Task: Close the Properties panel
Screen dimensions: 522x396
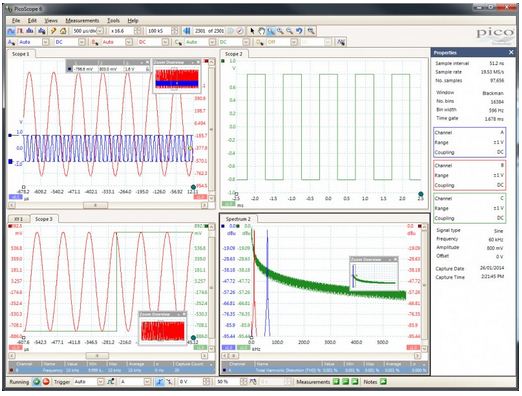Action: [511, 52]
